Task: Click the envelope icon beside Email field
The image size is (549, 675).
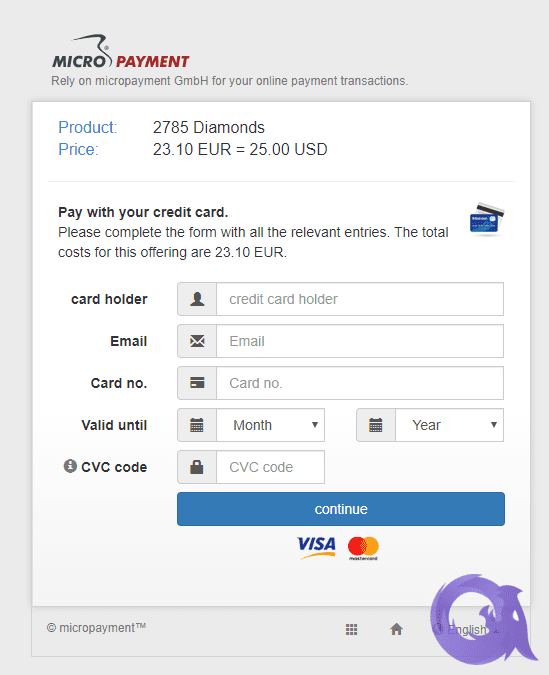Action: 197,341
